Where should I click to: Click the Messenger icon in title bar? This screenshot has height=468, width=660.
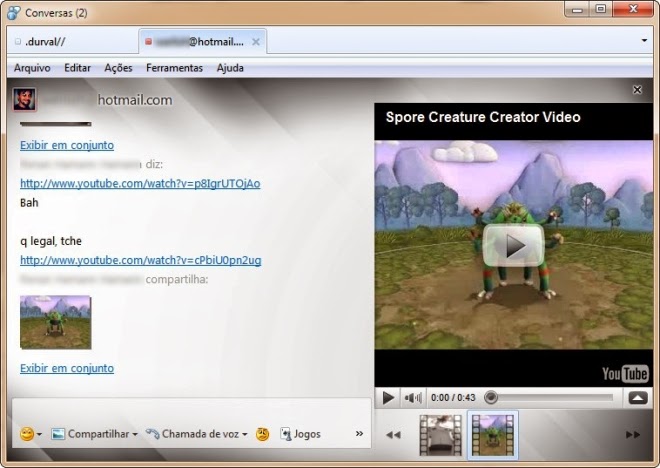(14, 13)
